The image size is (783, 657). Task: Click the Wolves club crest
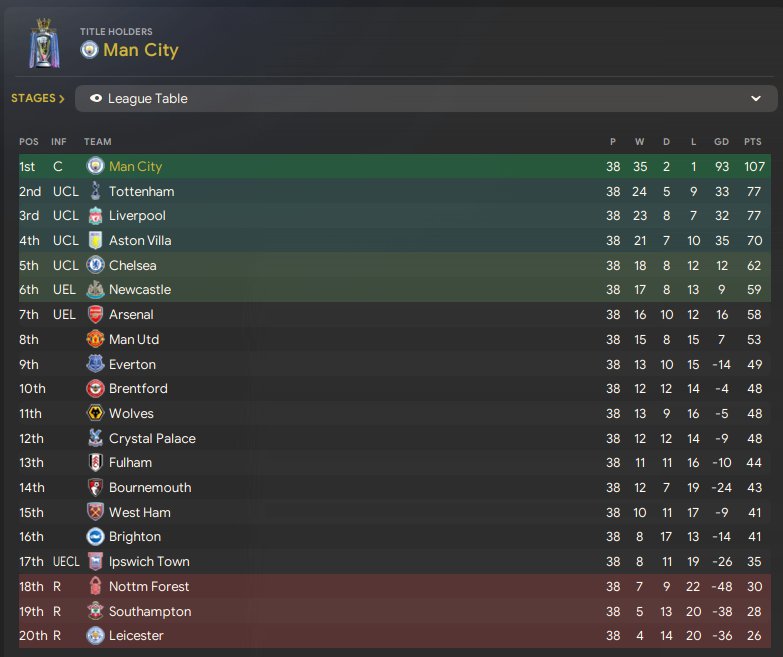(x=95, y=413)
